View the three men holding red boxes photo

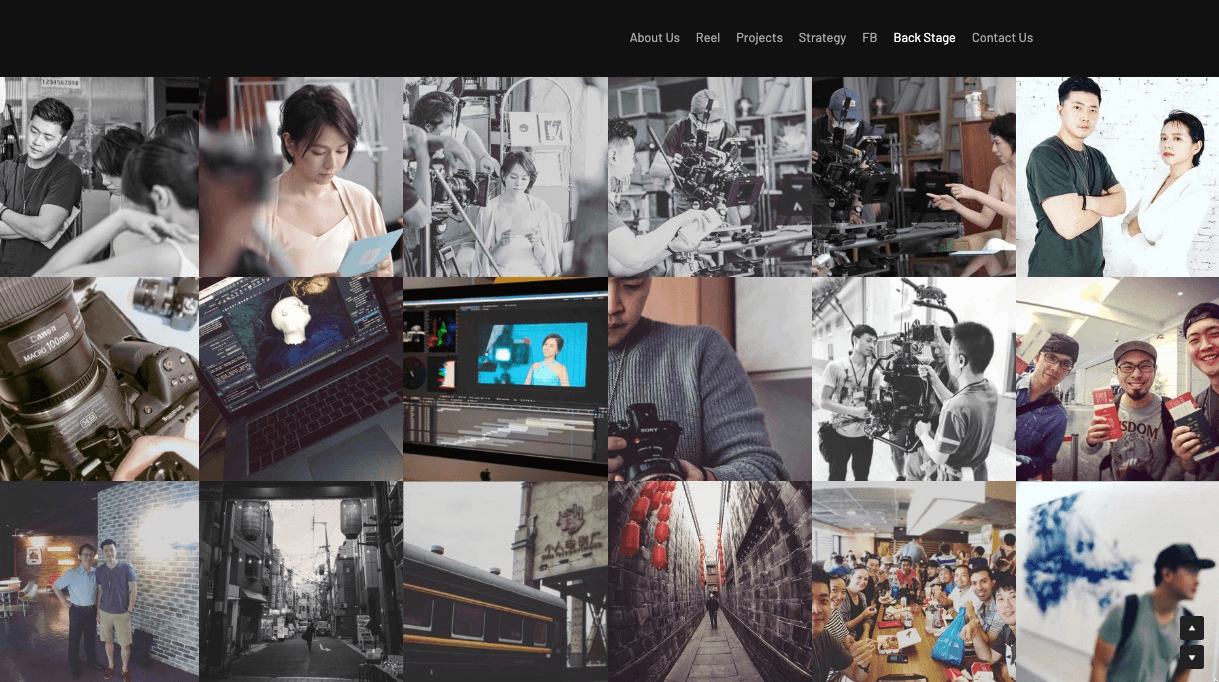(1117, 379)
